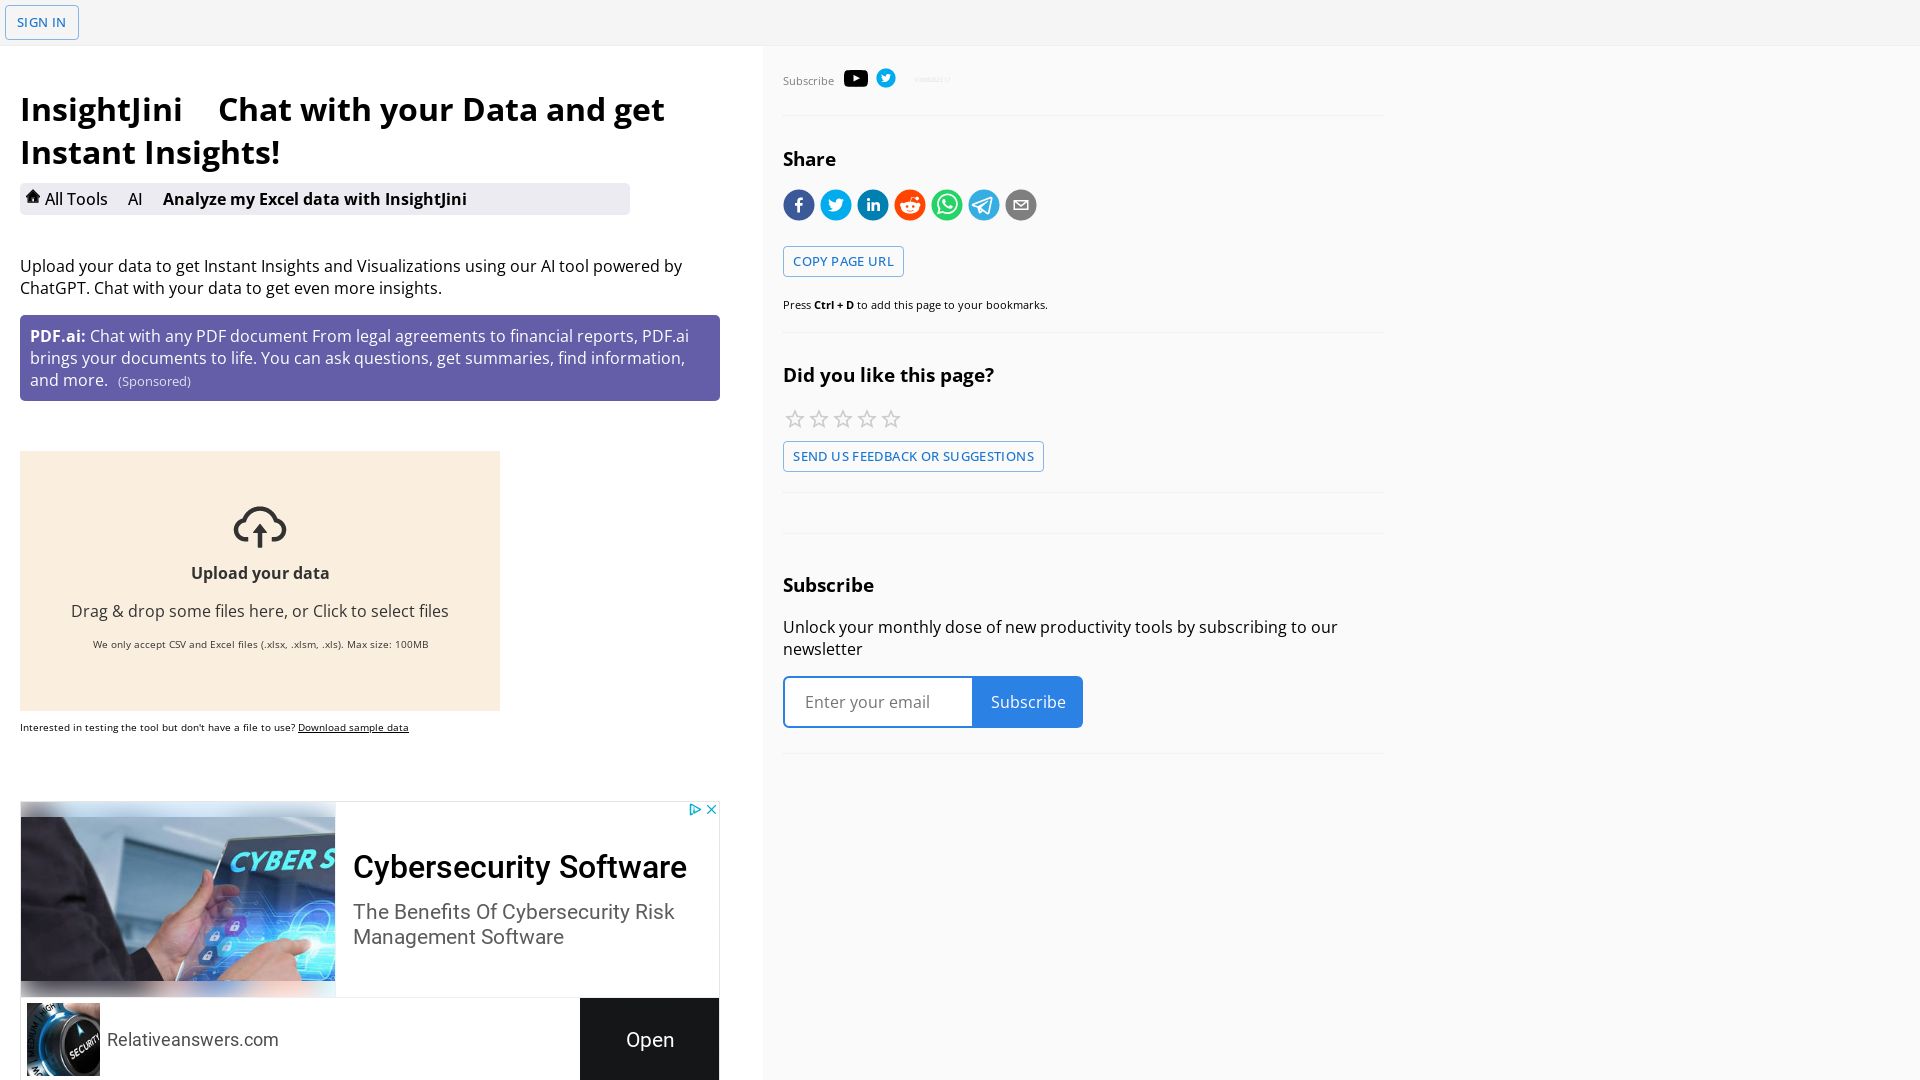The height and width of the screenshot is (1080, 1920).
Task: Click the cloud upload icon
Action: (x=259, y=527)
